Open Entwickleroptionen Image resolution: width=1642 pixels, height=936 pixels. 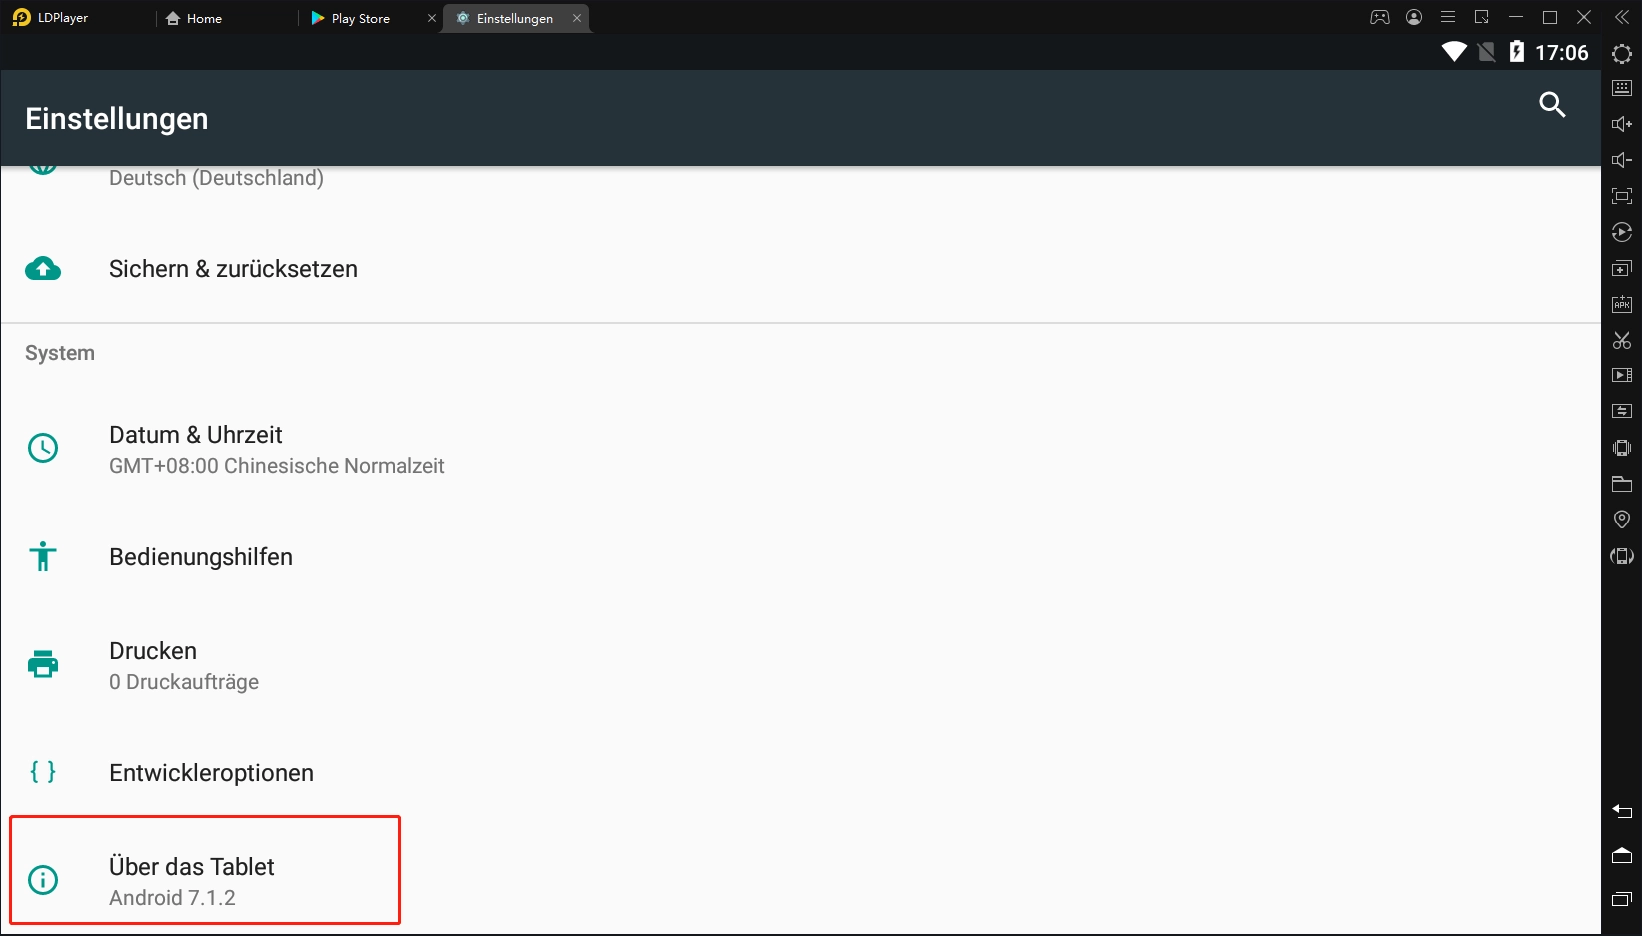pos(800,773)
